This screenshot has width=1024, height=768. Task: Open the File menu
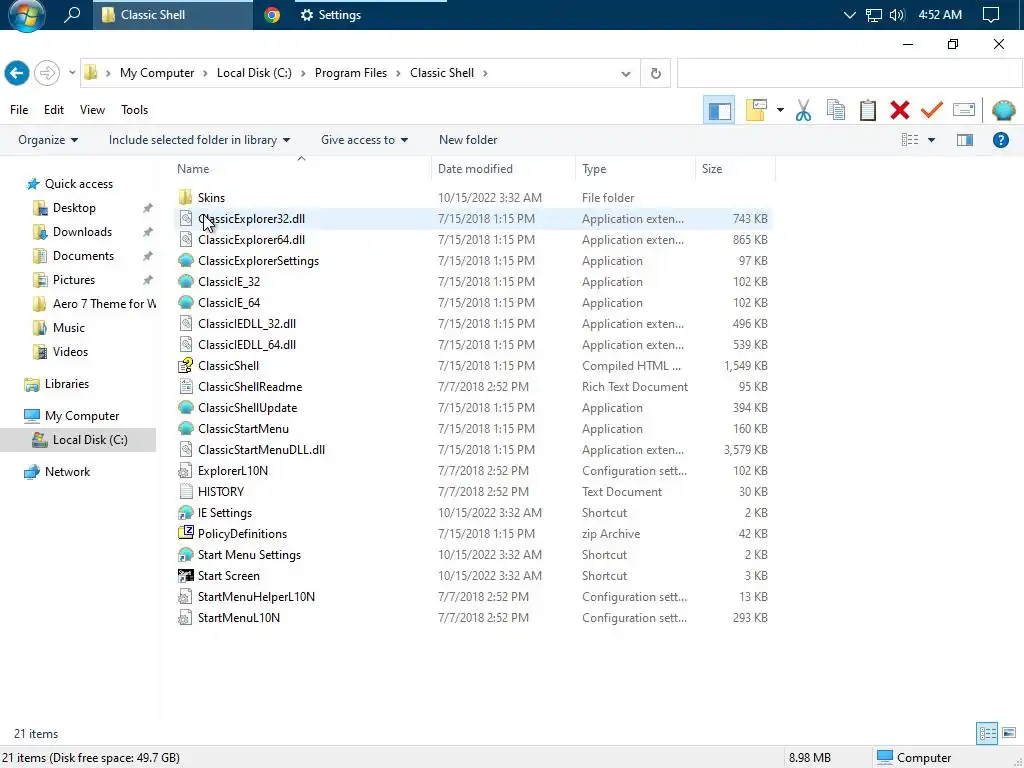19,110
